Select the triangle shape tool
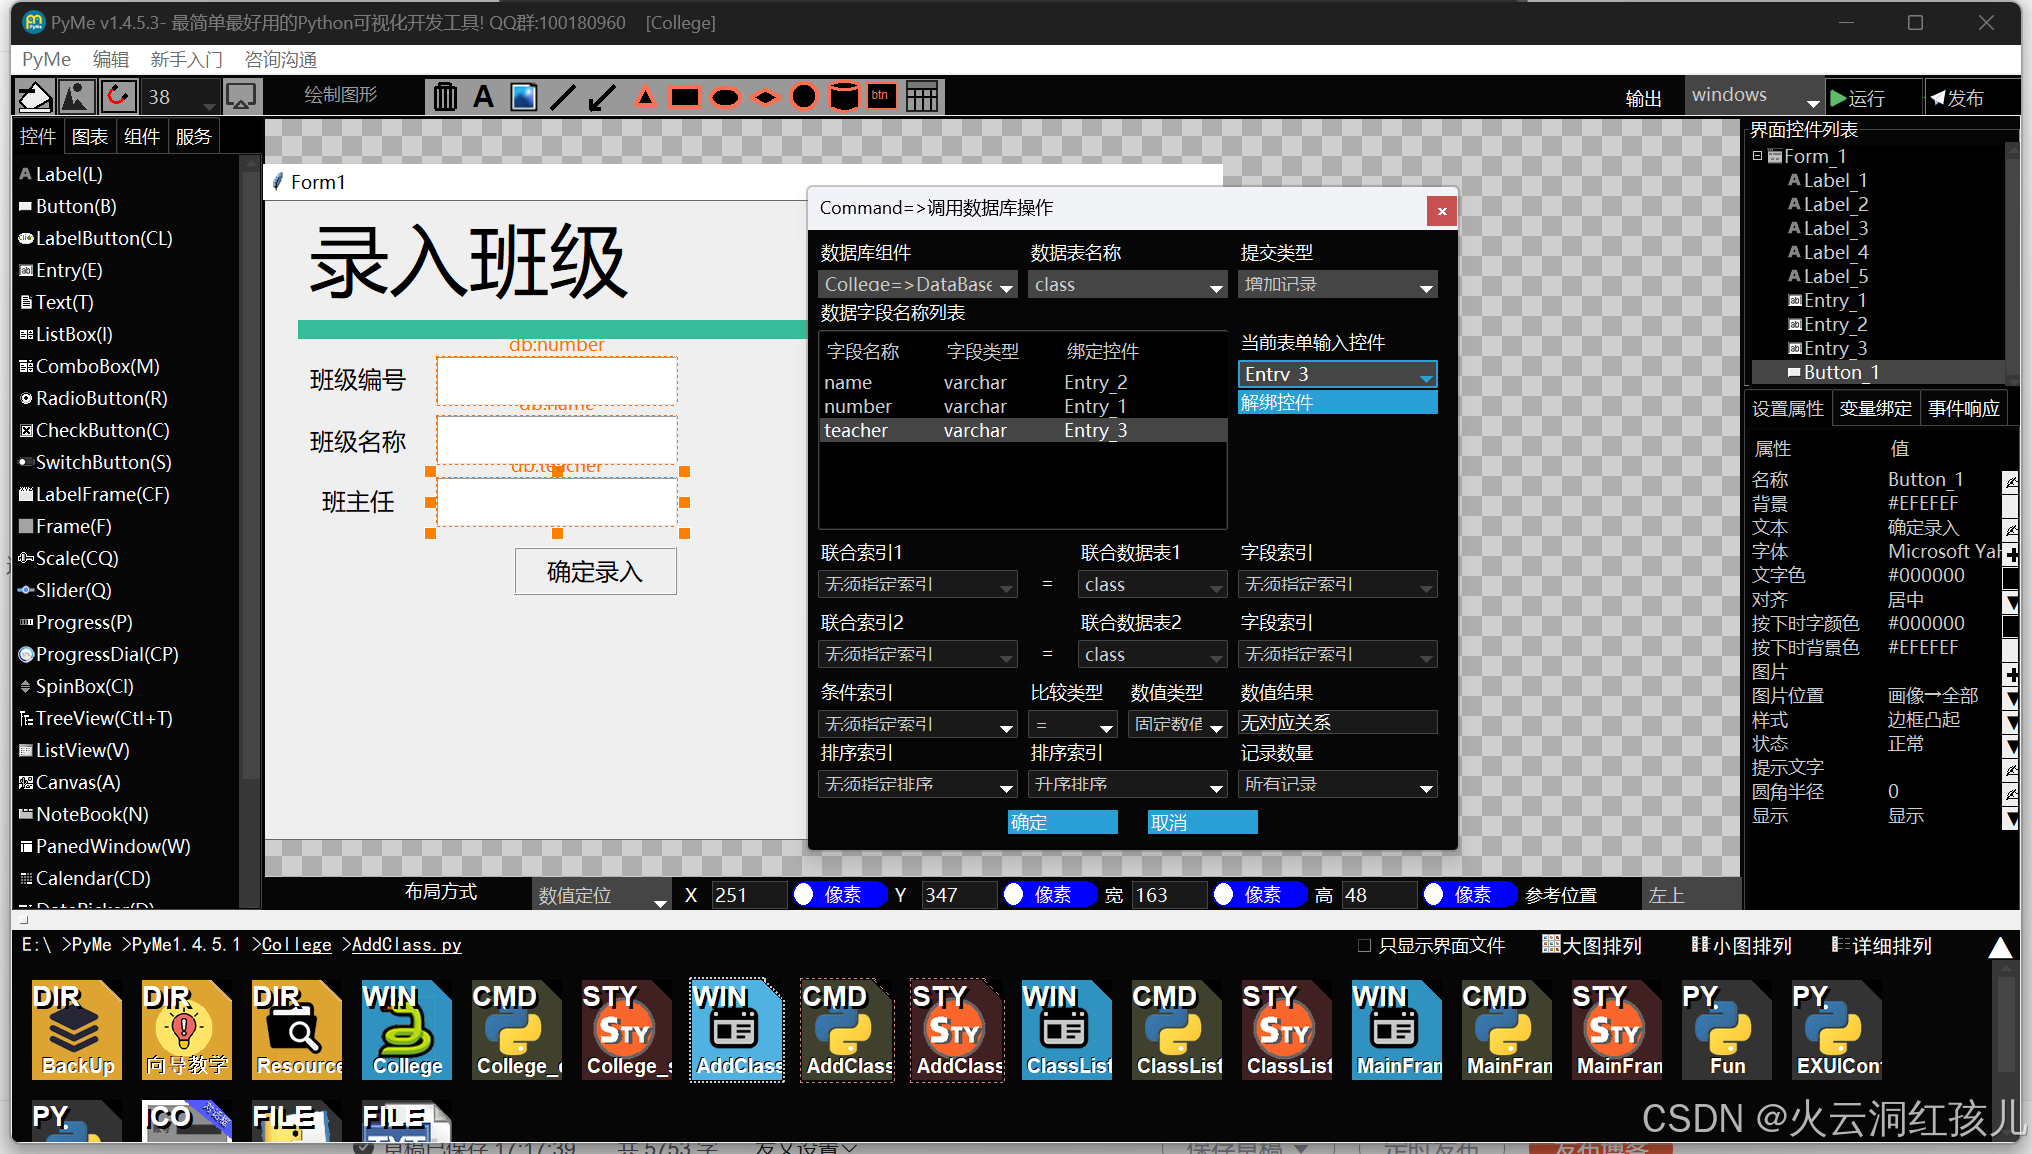2032x1154 pixels. [645, 97]
